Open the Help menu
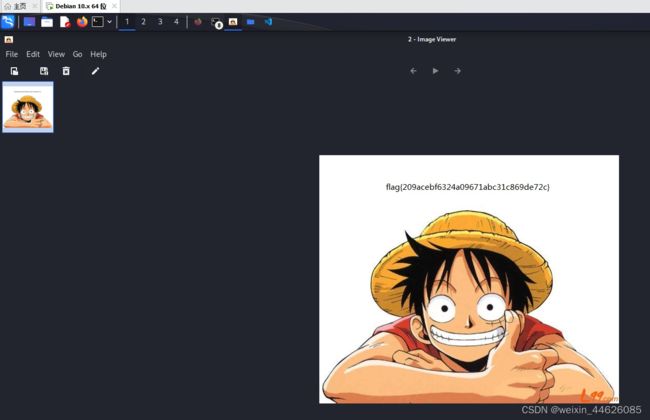 tap(98, 54)
